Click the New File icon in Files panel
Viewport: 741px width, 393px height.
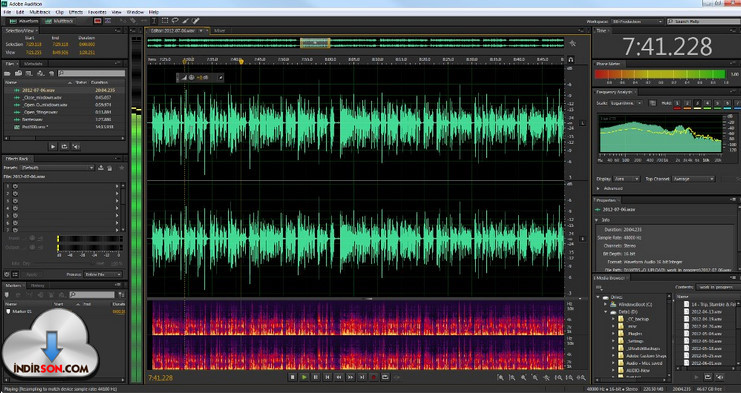tap(29, 73)
